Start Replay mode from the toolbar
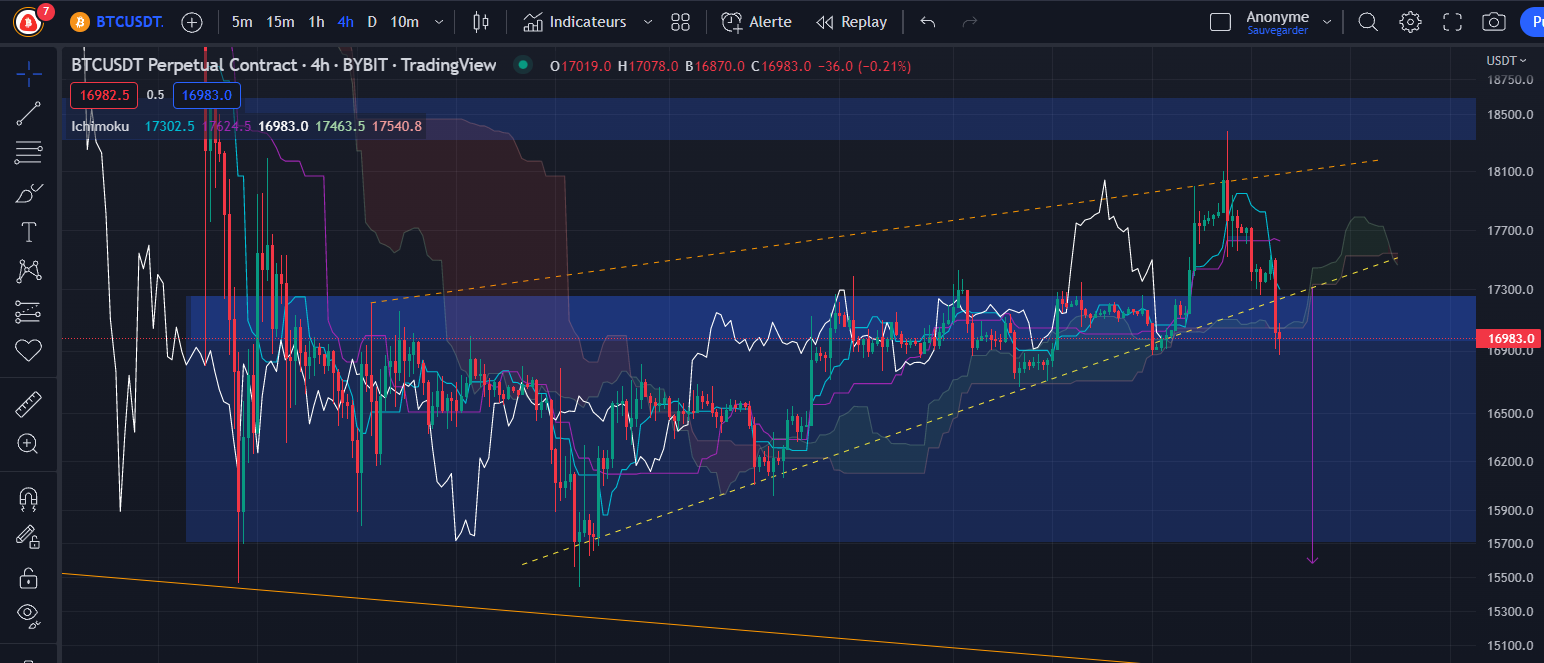Screen dimensions: 1544x663 (851, 21)
